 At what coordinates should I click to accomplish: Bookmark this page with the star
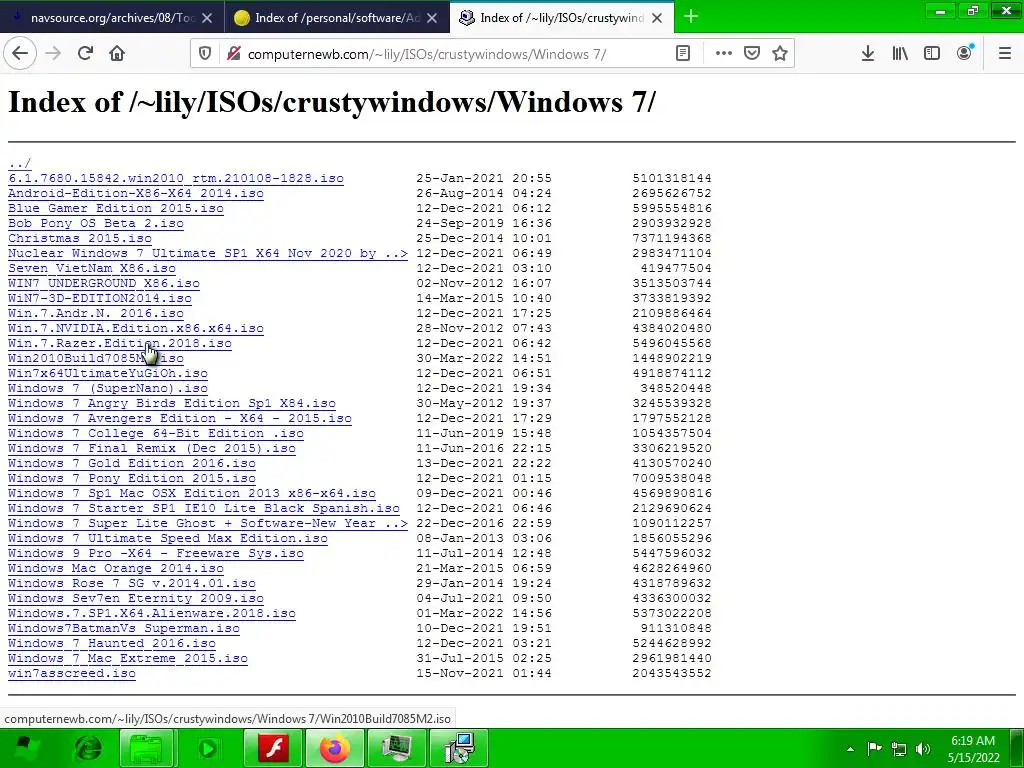(x=780, y=54)
